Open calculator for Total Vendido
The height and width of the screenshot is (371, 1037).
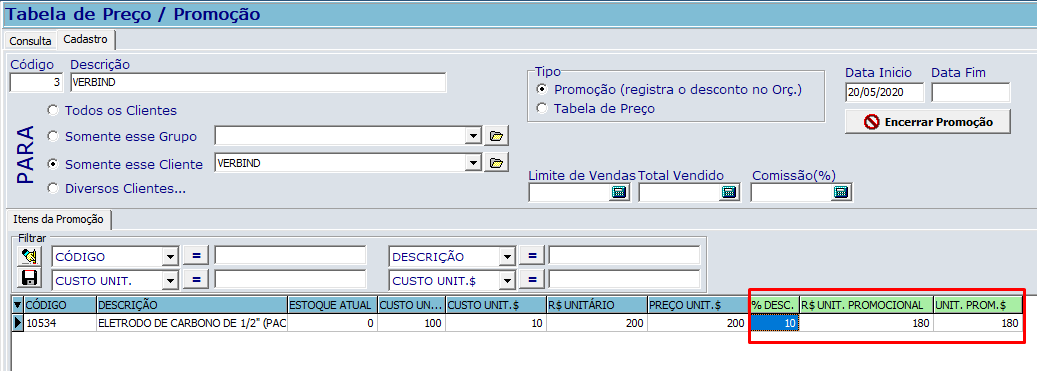click(729, 192)
